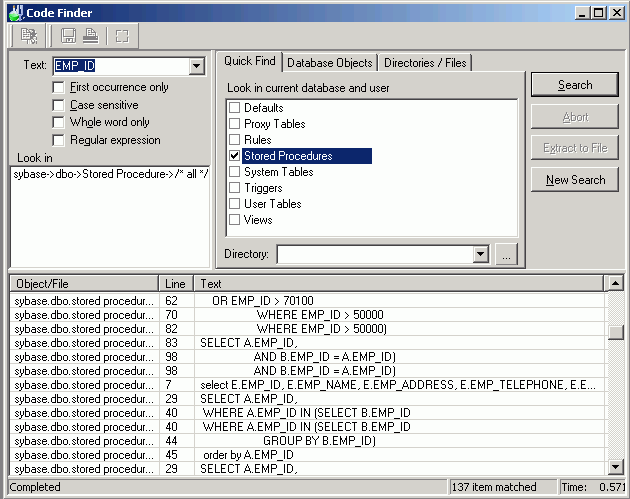The height and width of the screenshot is (499, 630).
Task: Click the dashed-square select icon in toolbar
Action: coord(122,36)
